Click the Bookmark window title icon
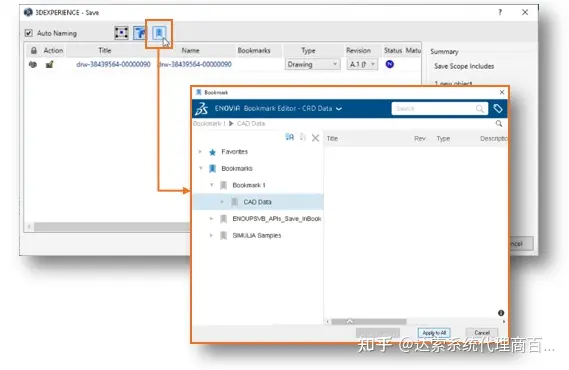Viewport: 569px width, 370px height. click(198, 92)
